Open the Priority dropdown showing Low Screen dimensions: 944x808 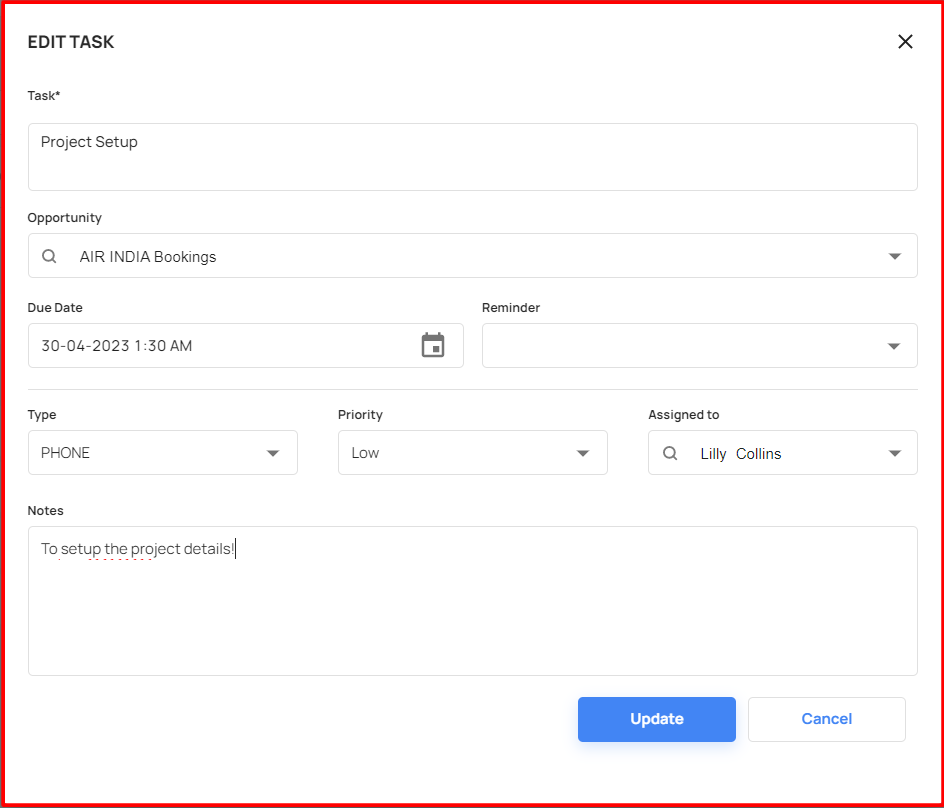click(473, 452)
